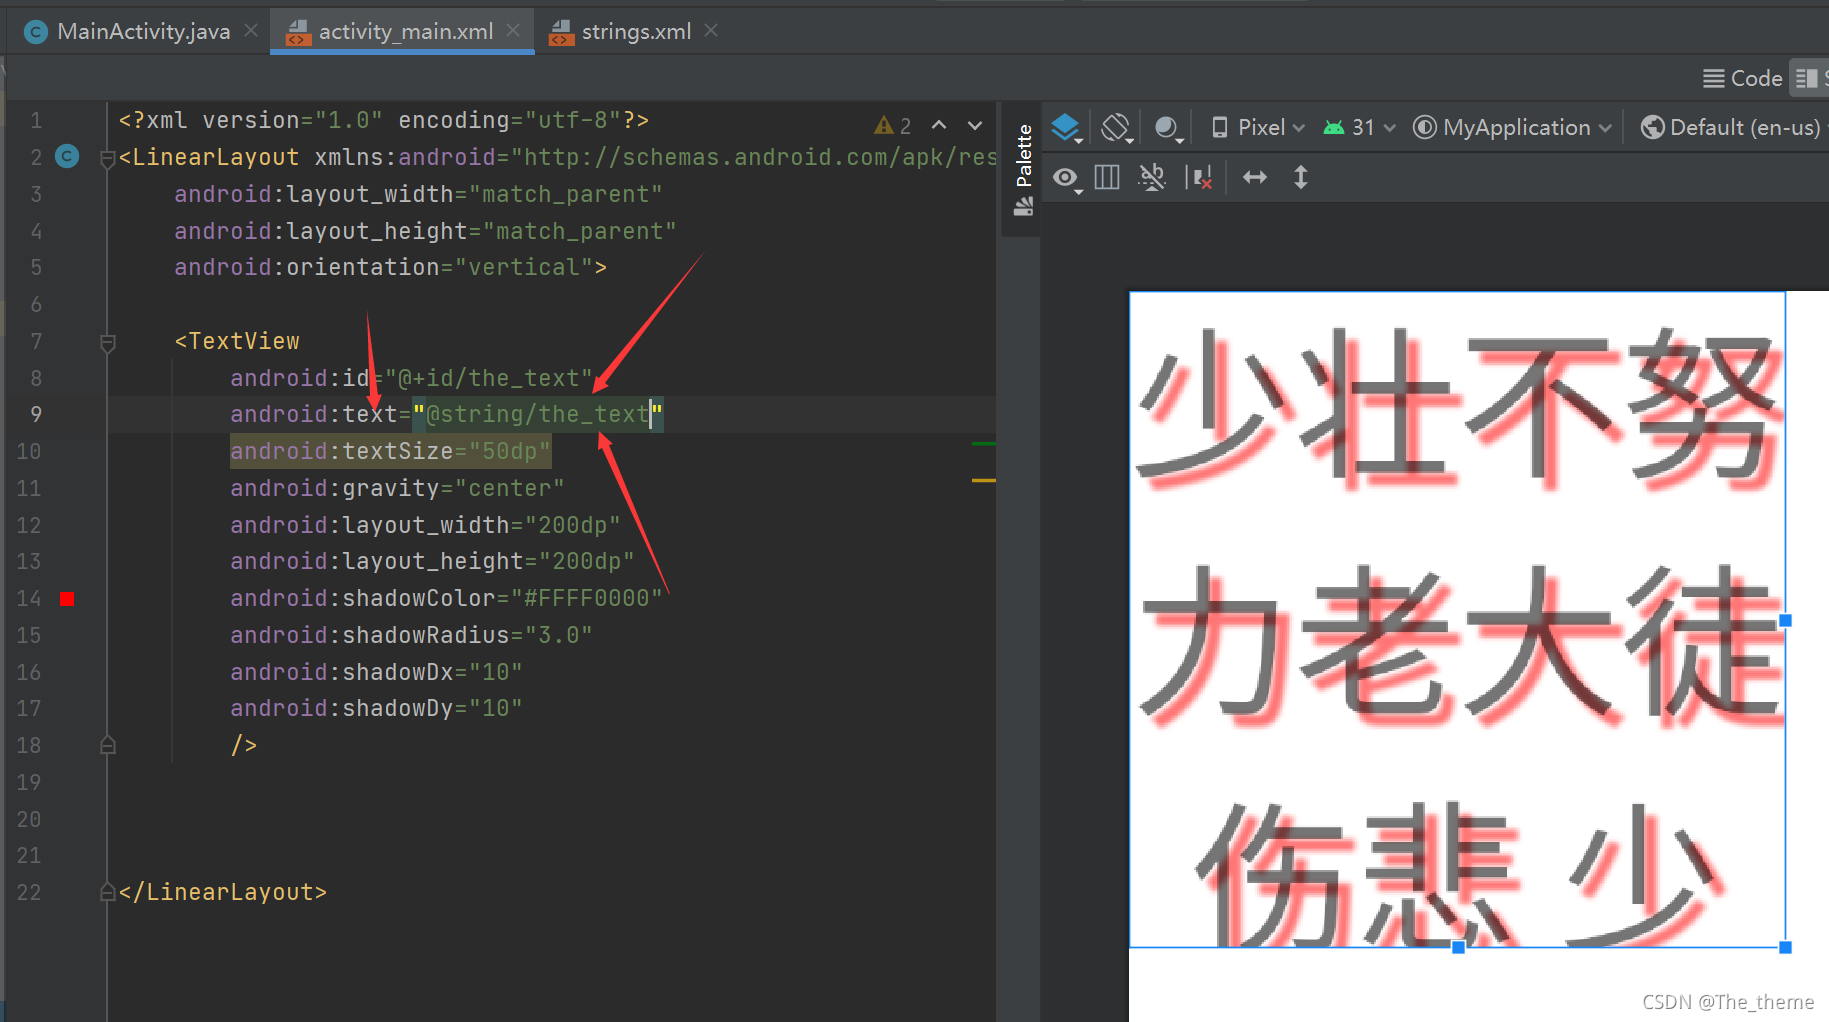The width and height of the screenshot is (1829, 1022).
Task: Go to previous highlighted error arrow
Action: click(939, 125)
